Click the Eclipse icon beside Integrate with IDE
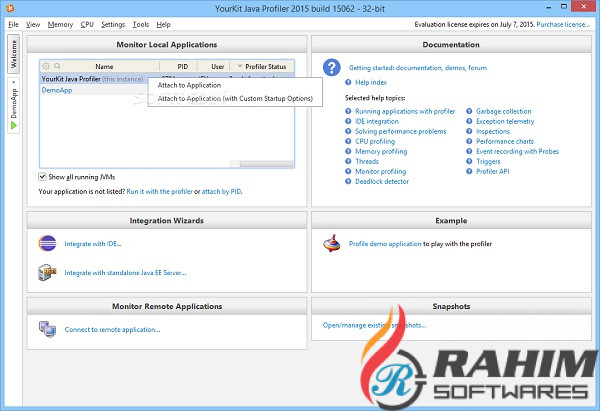This screenshot has height=411, width=600. [x=47, y=243]
